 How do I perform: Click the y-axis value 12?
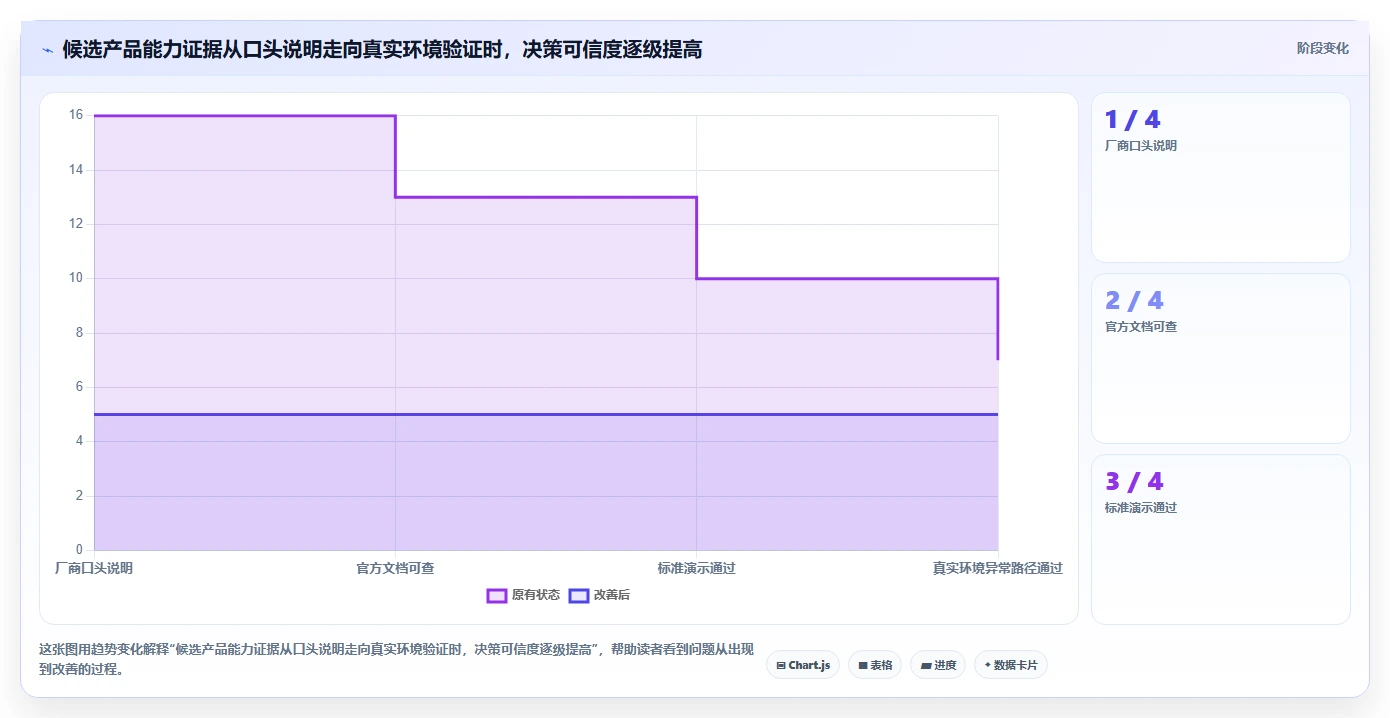76,224
